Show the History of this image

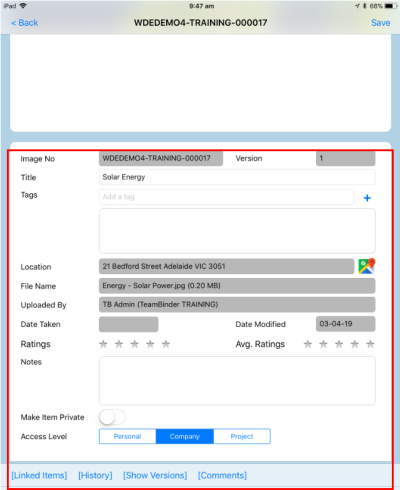[x=95, y=475]
